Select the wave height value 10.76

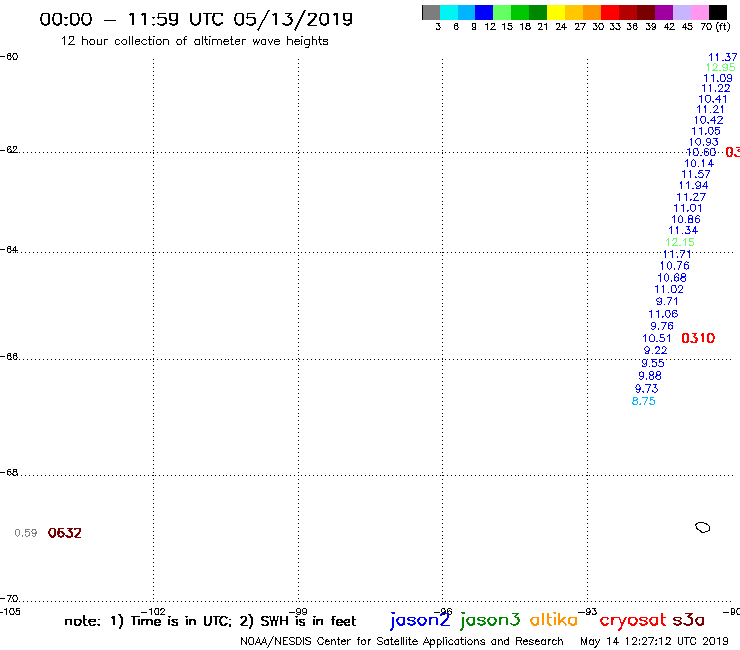pos(674,266)
